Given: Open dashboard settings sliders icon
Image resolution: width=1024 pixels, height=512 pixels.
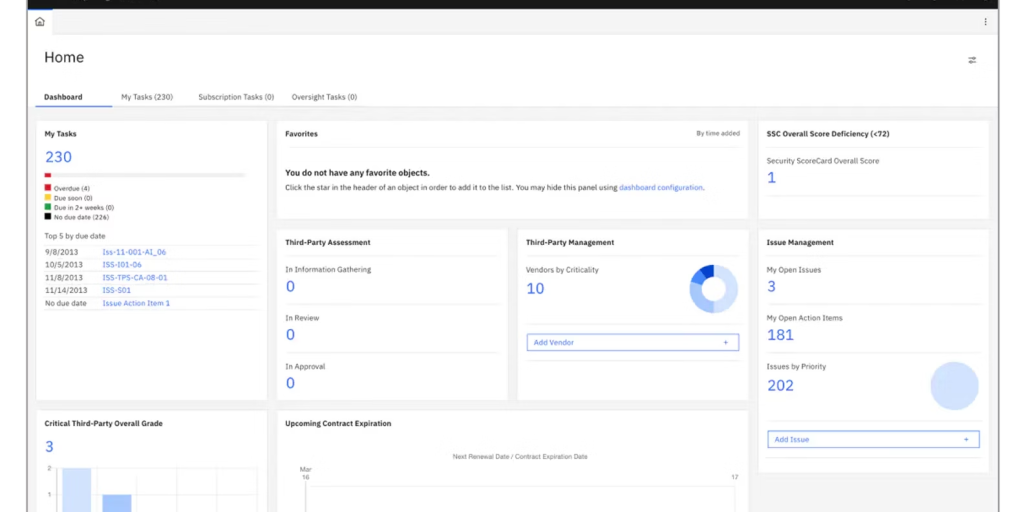Looking at the screenshot, I should 972,60.
